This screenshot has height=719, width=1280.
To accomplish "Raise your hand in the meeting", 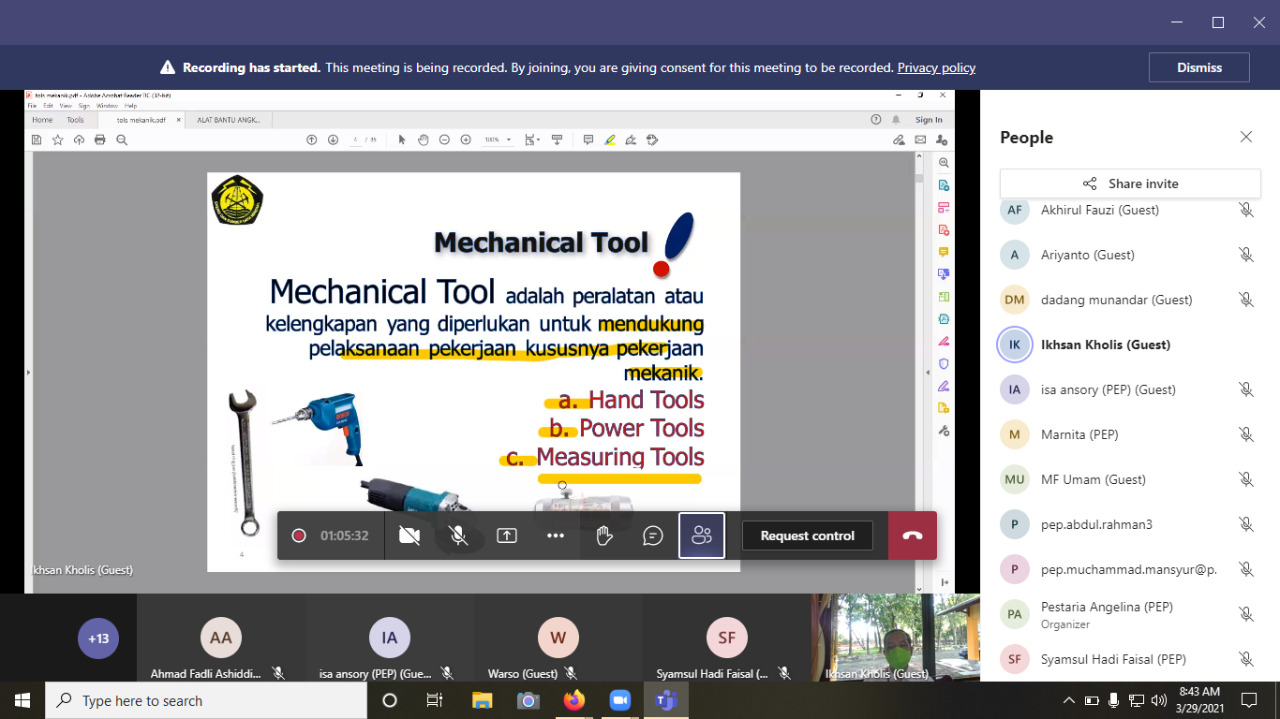I will (604, 536).
